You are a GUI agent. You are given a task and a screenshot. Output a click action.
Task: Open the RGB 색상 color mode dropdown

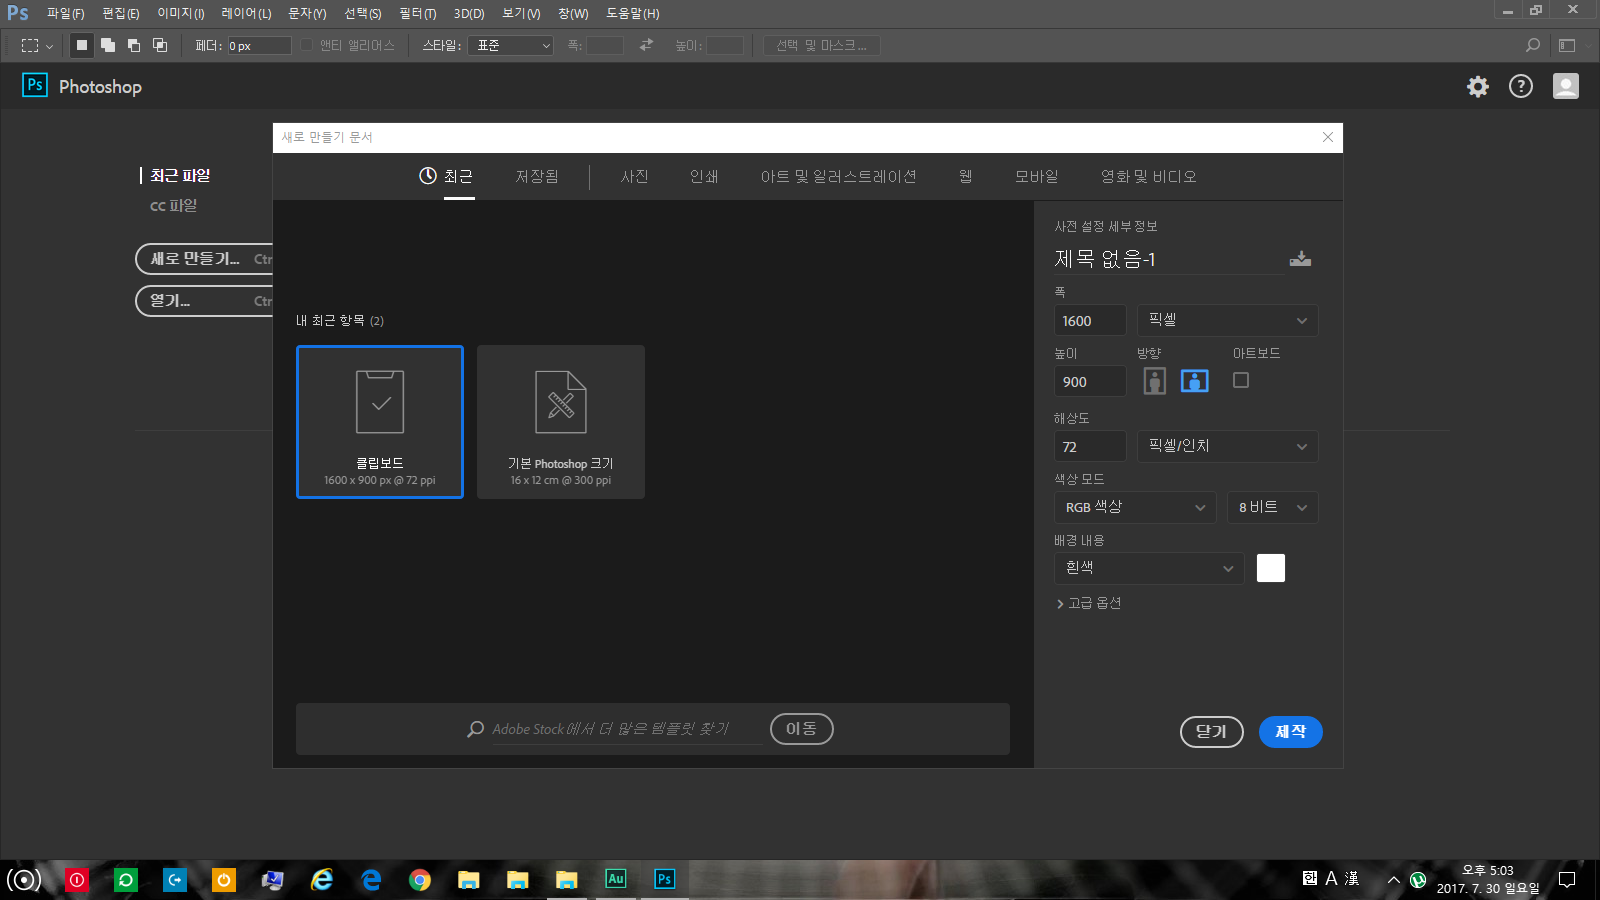point(1135,507)
